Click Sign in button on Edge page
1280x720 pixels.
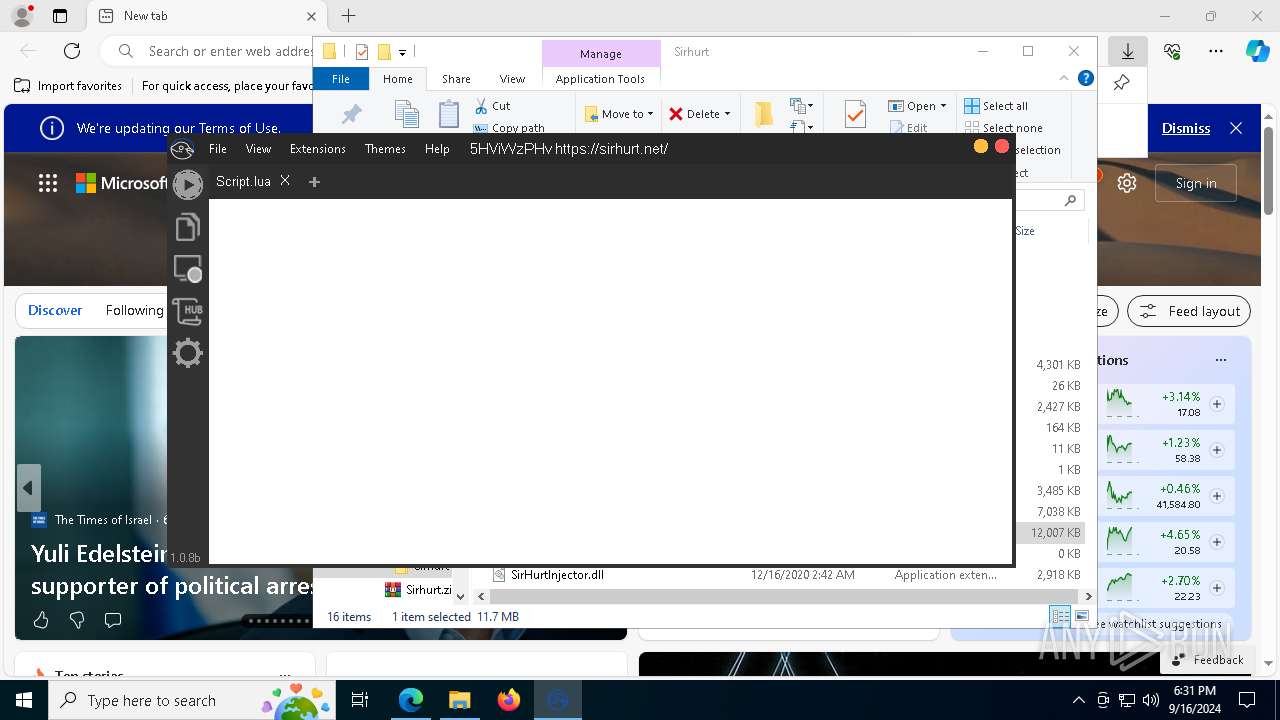[1196, 183]
